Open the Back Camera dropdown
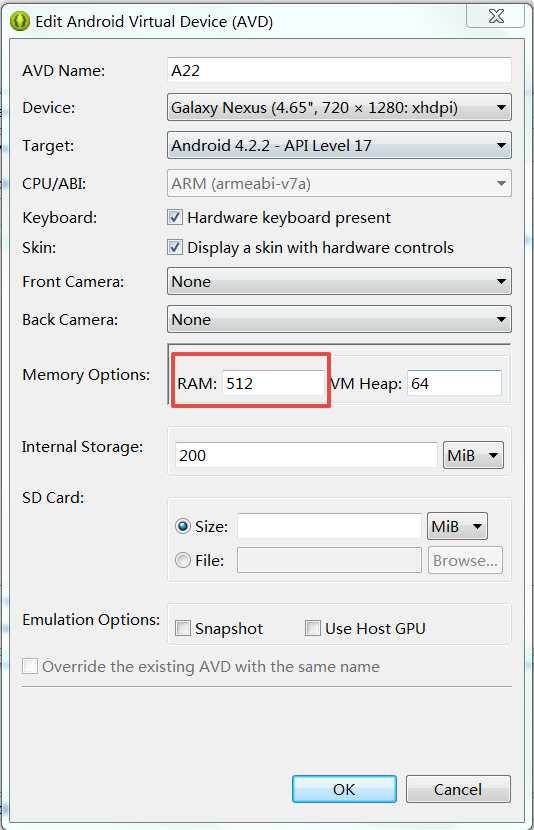534x830 pixels. pyautogui.click(x=339, y=319)
